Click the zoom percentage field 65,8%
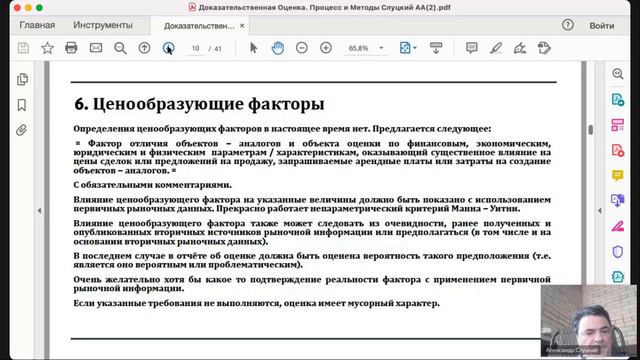 pos(359,49)
